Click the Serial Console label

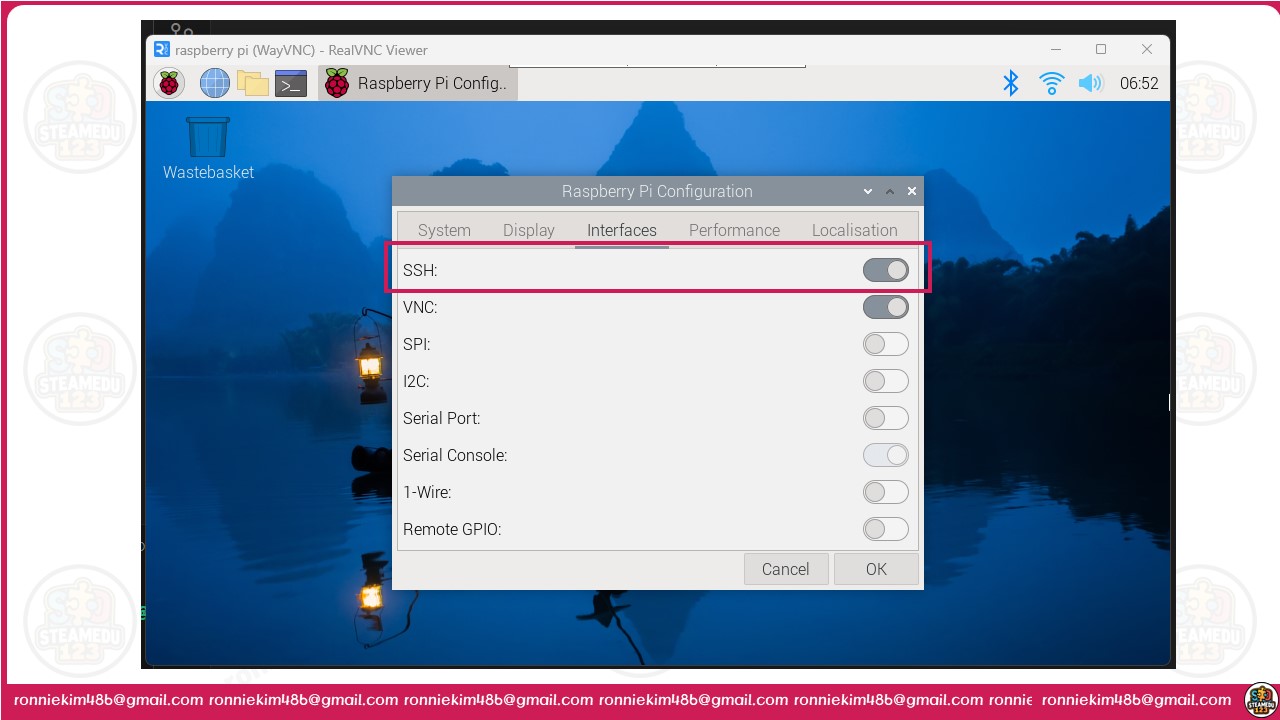[x=455, y=455]
